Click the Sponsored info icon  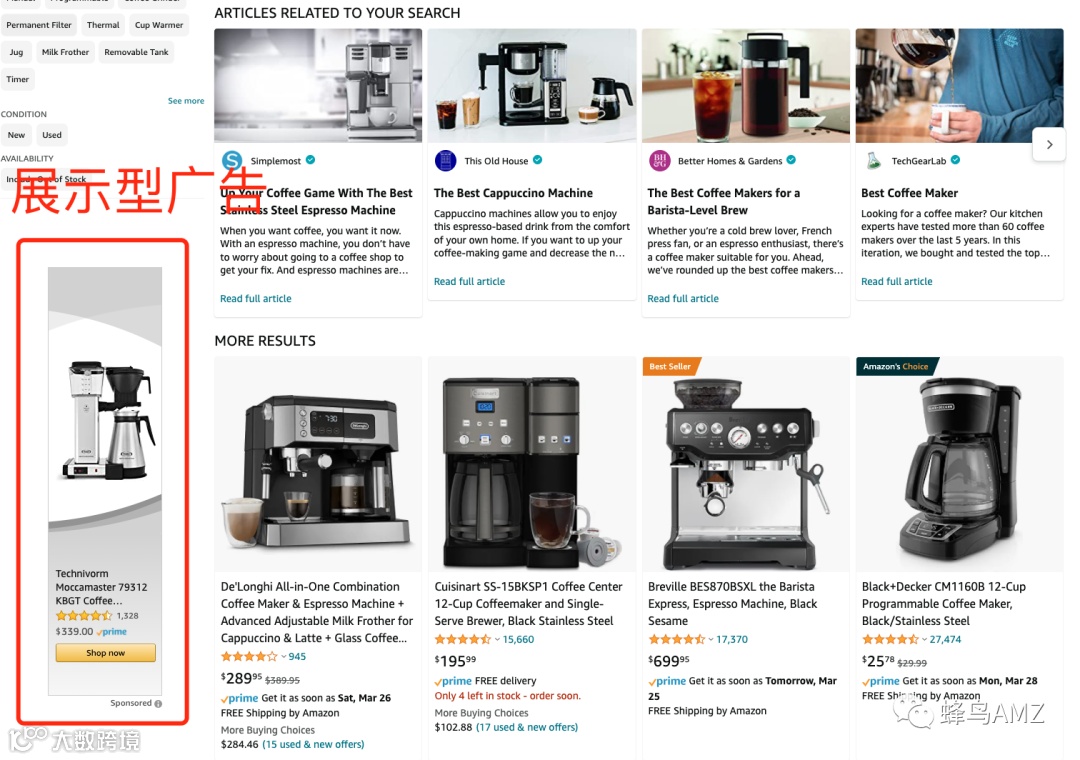158,703
